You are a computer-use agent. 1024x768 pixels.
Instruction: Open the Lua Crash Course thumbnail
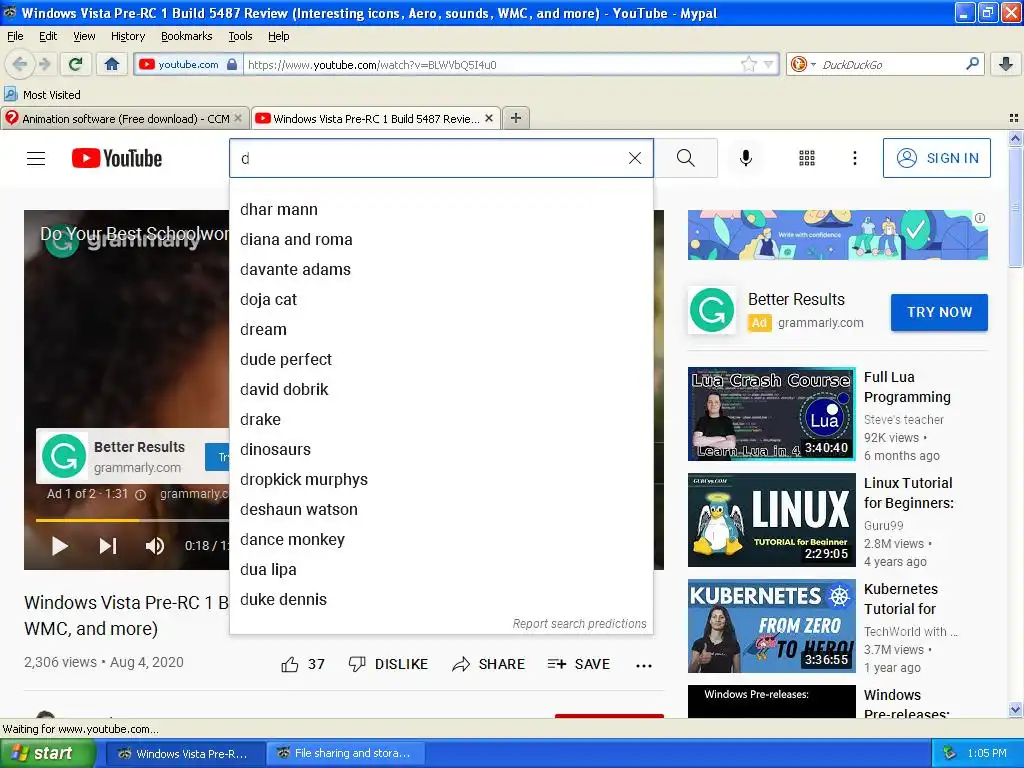771,414
